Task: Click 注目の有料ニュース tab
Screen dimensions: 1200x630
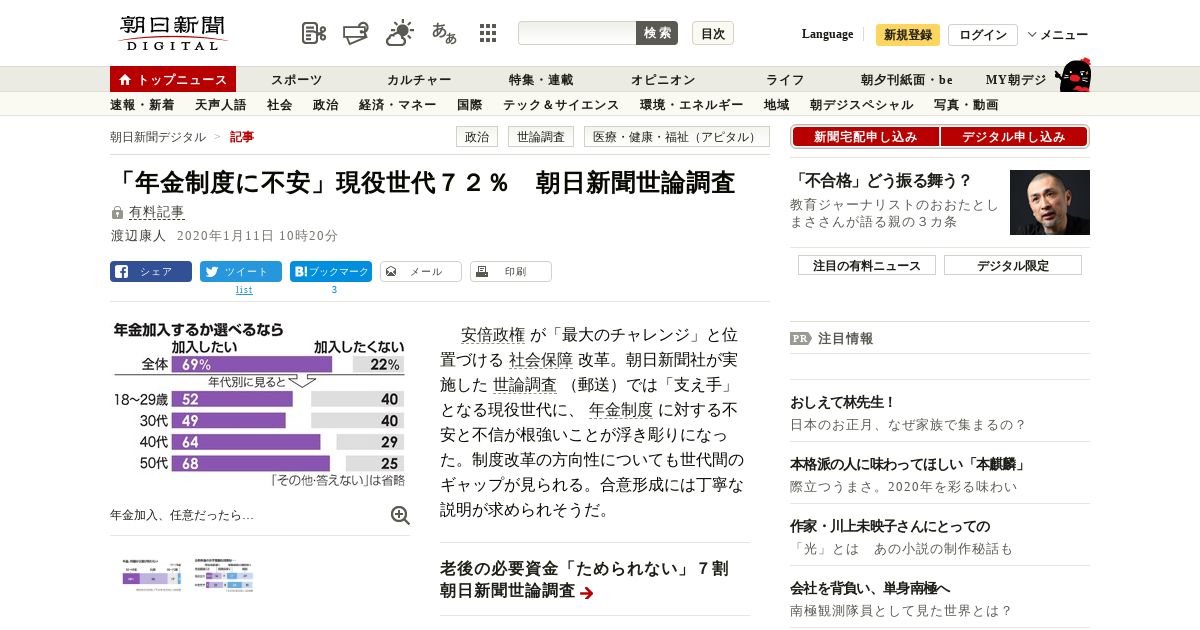Action: click(x=867, y=265)
